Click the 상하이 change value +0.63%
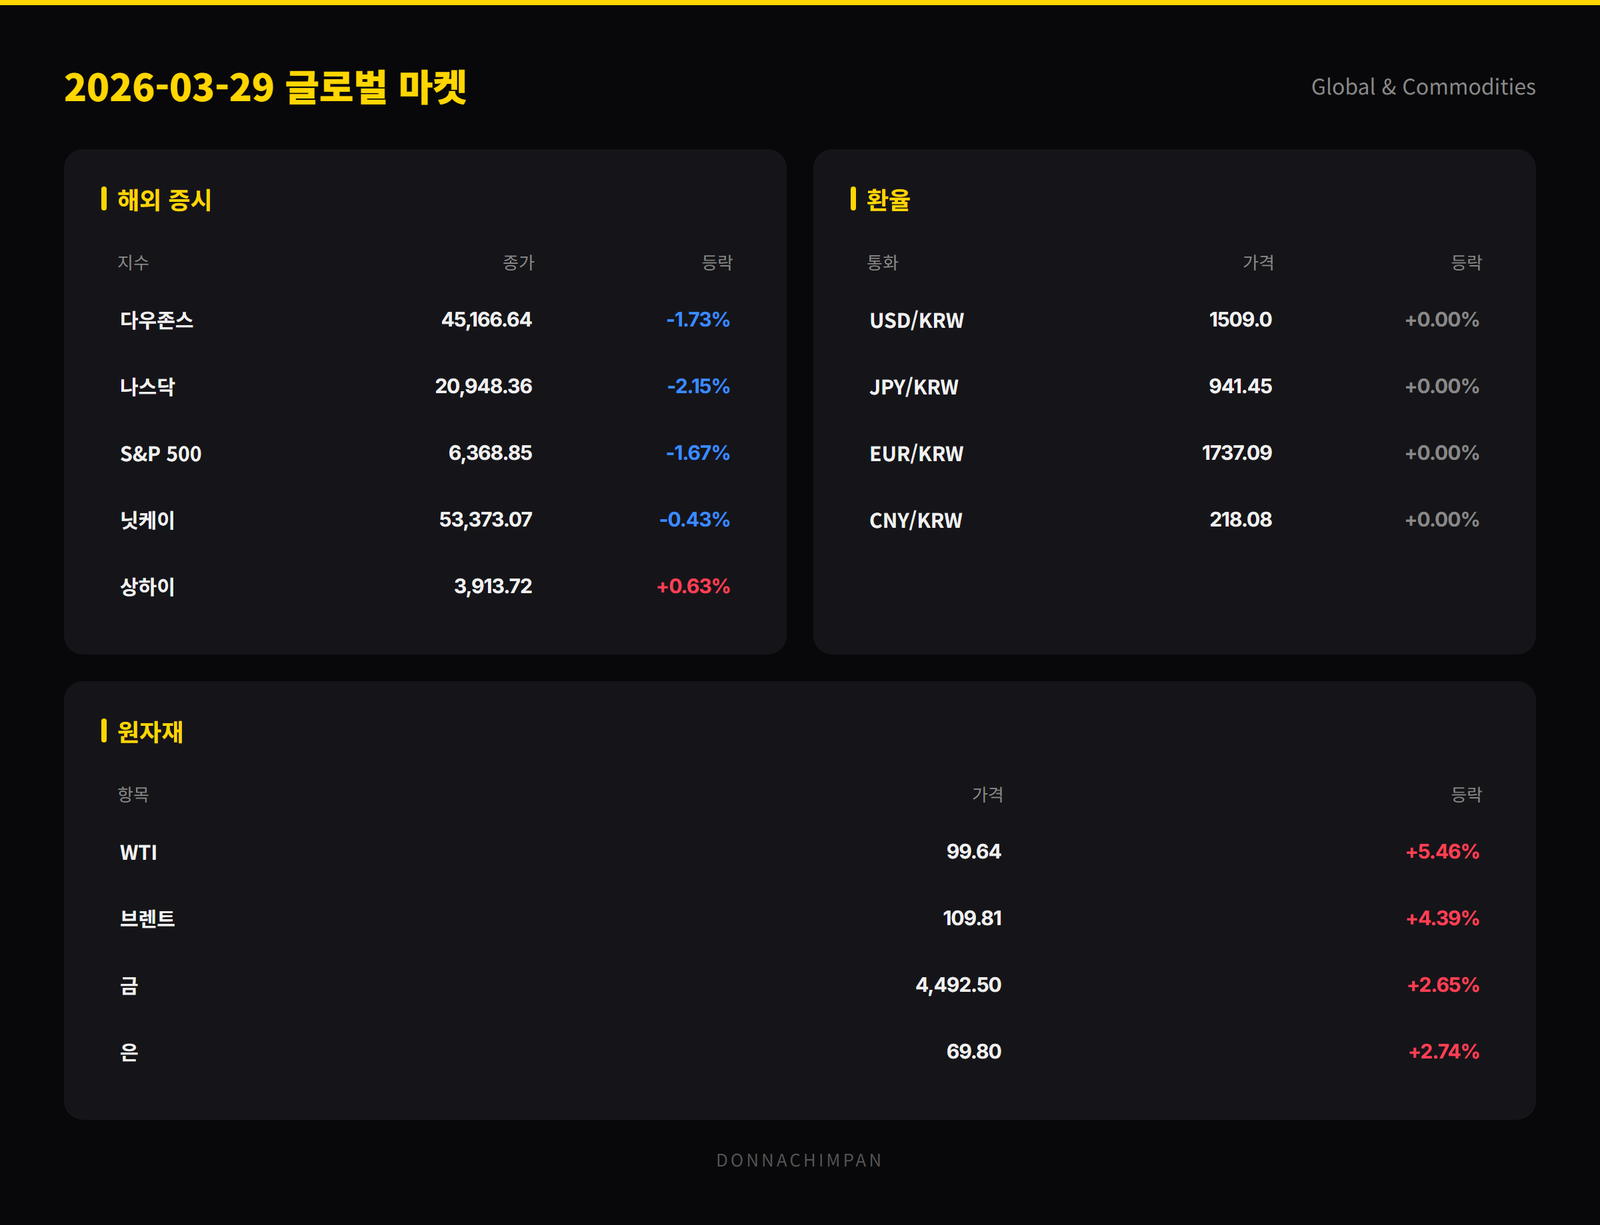 [x=695, y=586]
